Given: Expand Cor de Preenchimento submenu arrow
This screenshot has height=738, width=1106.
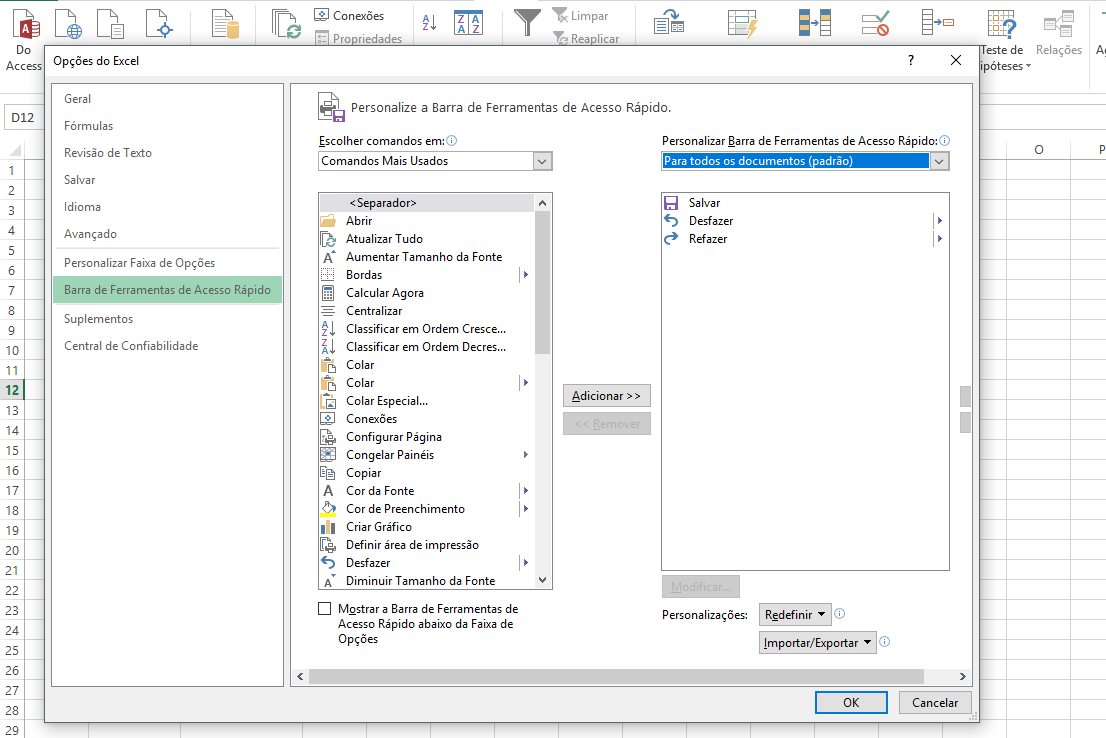Looking at the screenshot, I should pos(525,509).
